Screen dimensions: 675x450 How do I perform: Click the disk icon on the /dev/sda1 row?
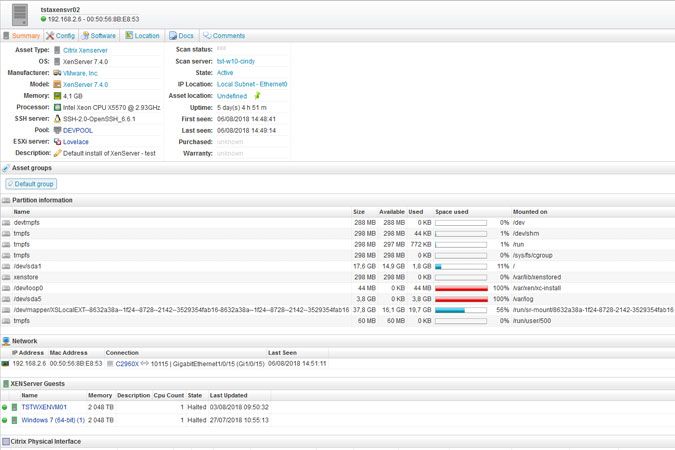click(x=6, y=267)
